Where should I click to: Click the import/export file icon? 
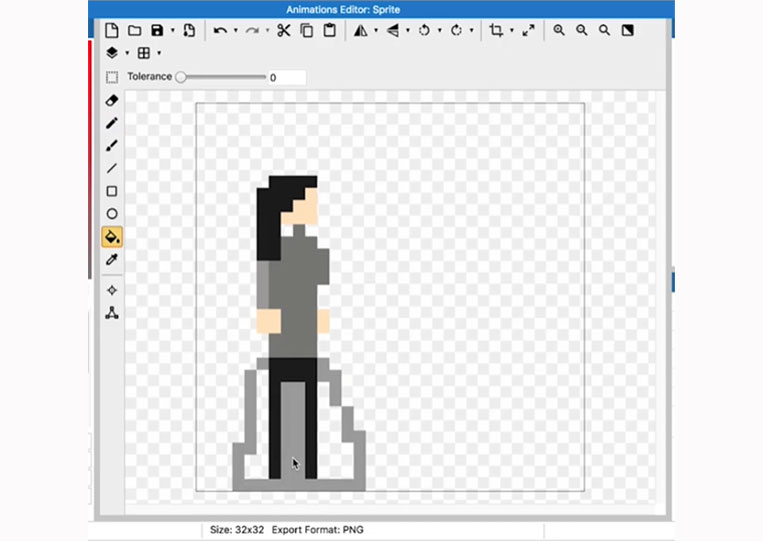[189, 30]
